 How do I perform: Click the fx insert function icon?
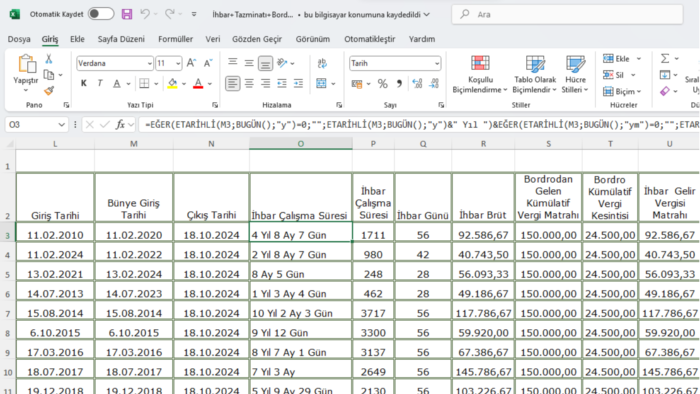(x=120, y=124)
